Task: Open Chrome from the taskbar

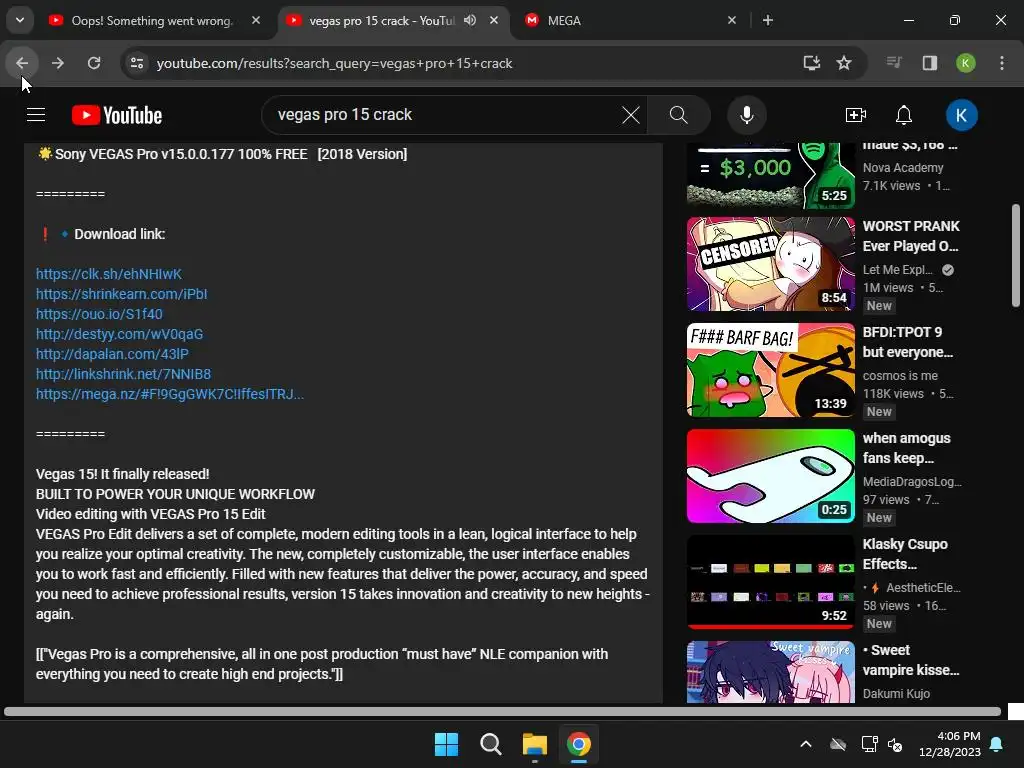Action: pyautogui.click(x=579, y=744)
